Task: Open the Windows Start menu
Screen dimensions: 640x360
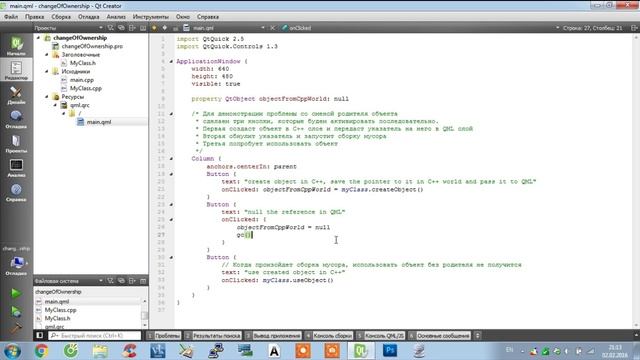Action: point(12,351)
